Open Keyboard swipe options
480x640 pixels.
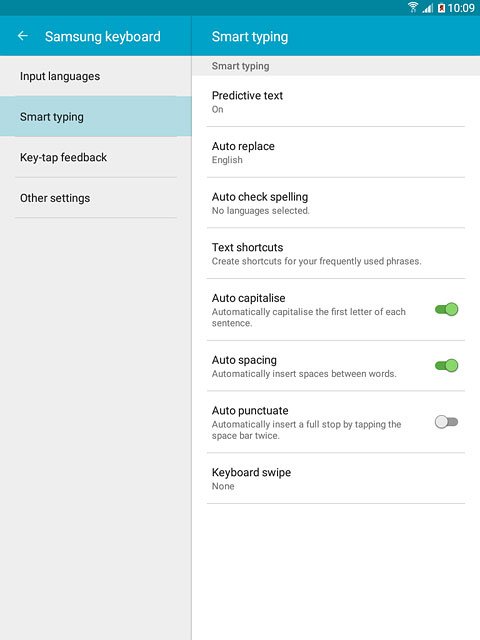click(336, 478)
